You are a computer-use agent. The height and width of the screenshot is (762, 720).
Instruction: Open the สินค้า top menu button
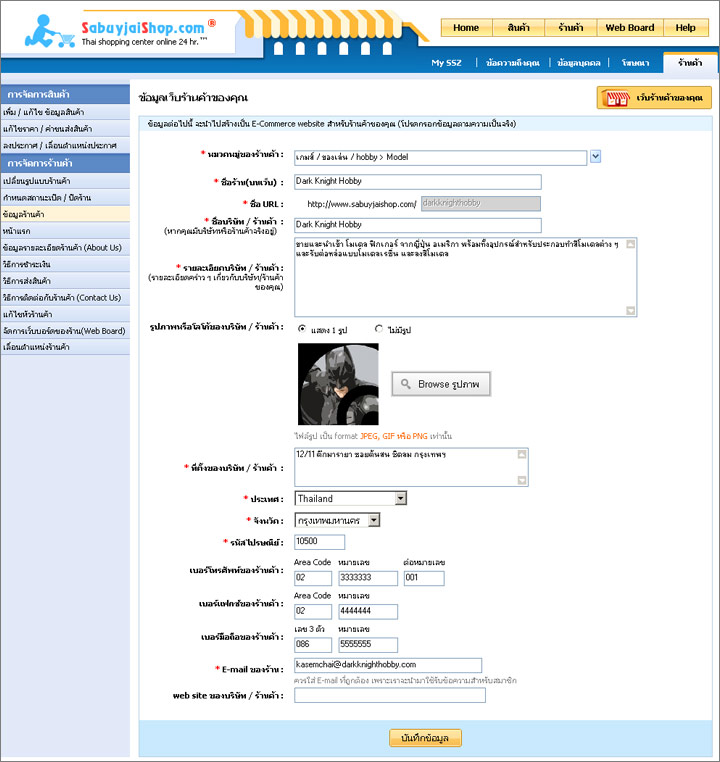click(x=518, y=28)
